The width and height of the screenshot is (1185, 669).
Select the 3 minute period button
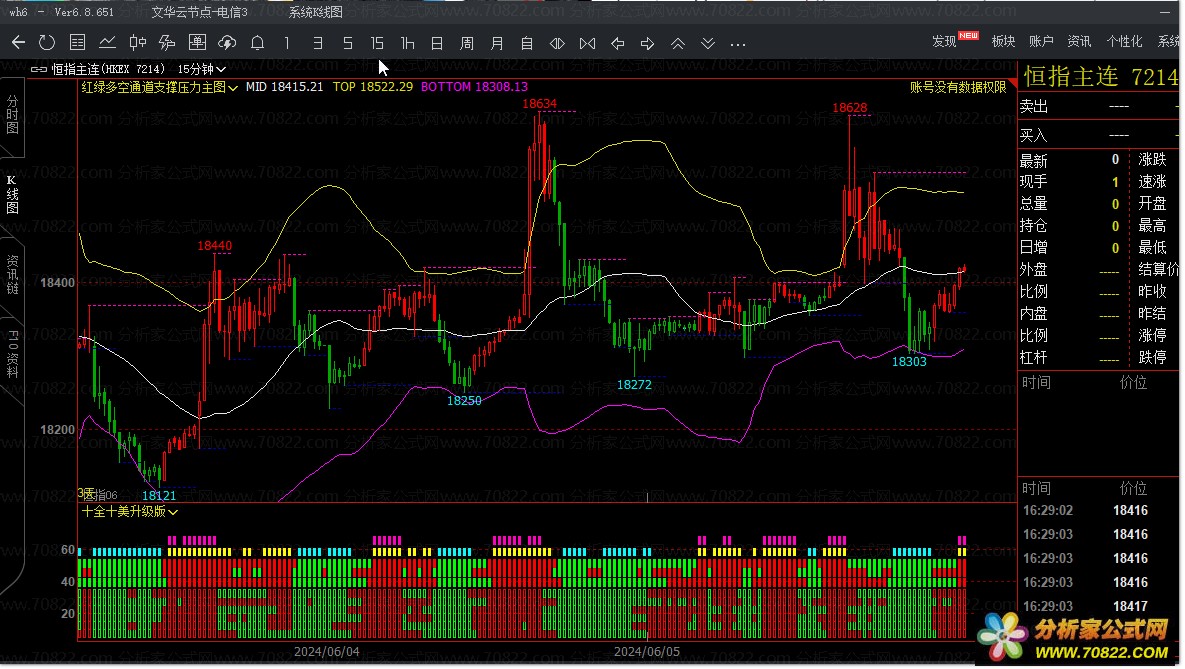click(317, 43)
